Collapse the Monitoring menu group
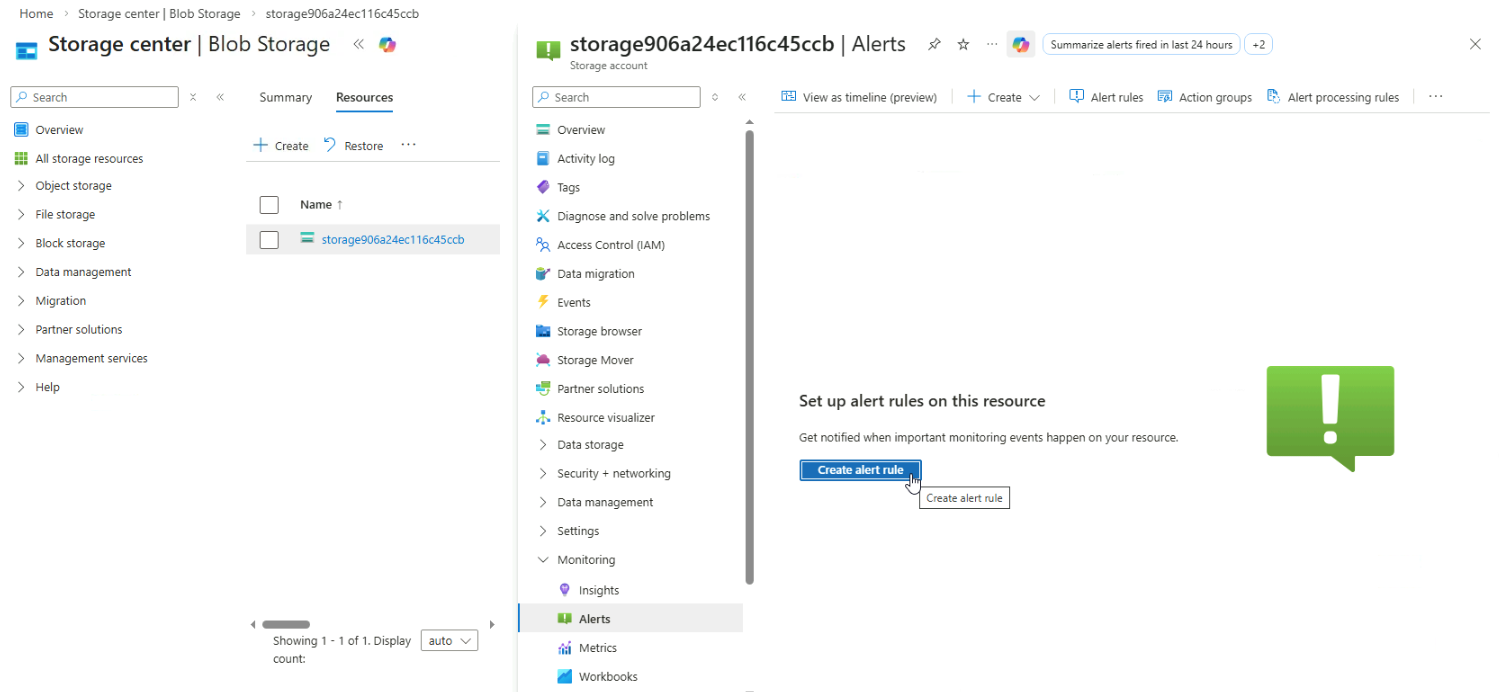This screenshot has height=692, width=1505. pyautogui.click(x=543, y=560)
